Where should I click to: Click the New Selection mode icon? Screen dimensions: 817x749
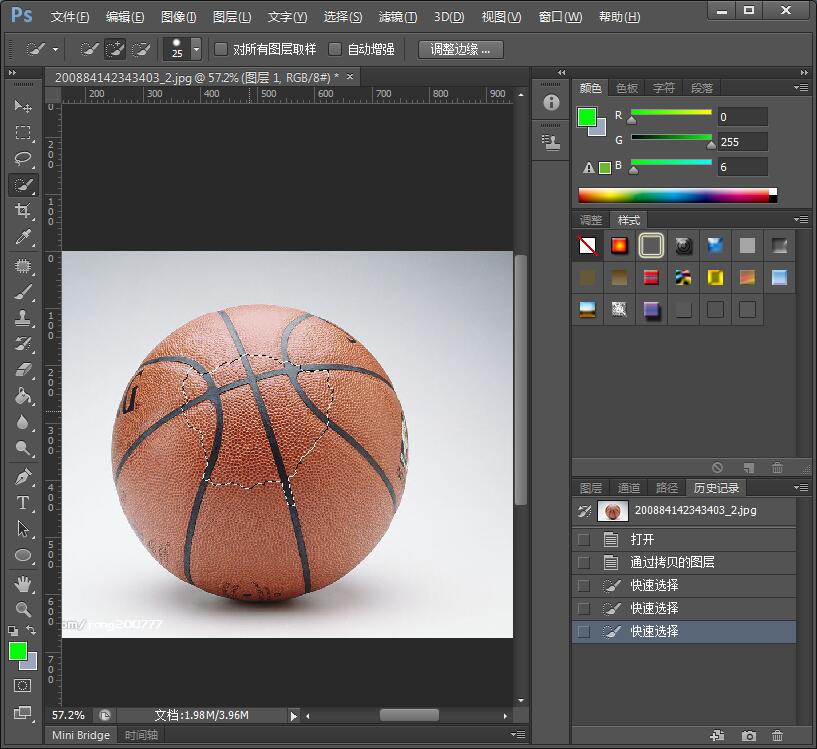coord(89,49)
